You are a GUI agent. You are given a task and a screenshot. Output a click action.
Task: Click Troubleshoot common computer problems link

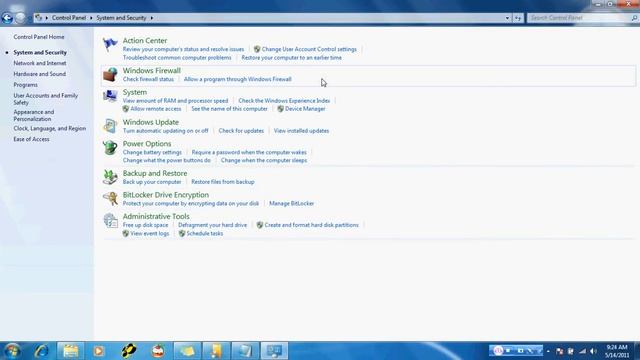pos(177,58)
